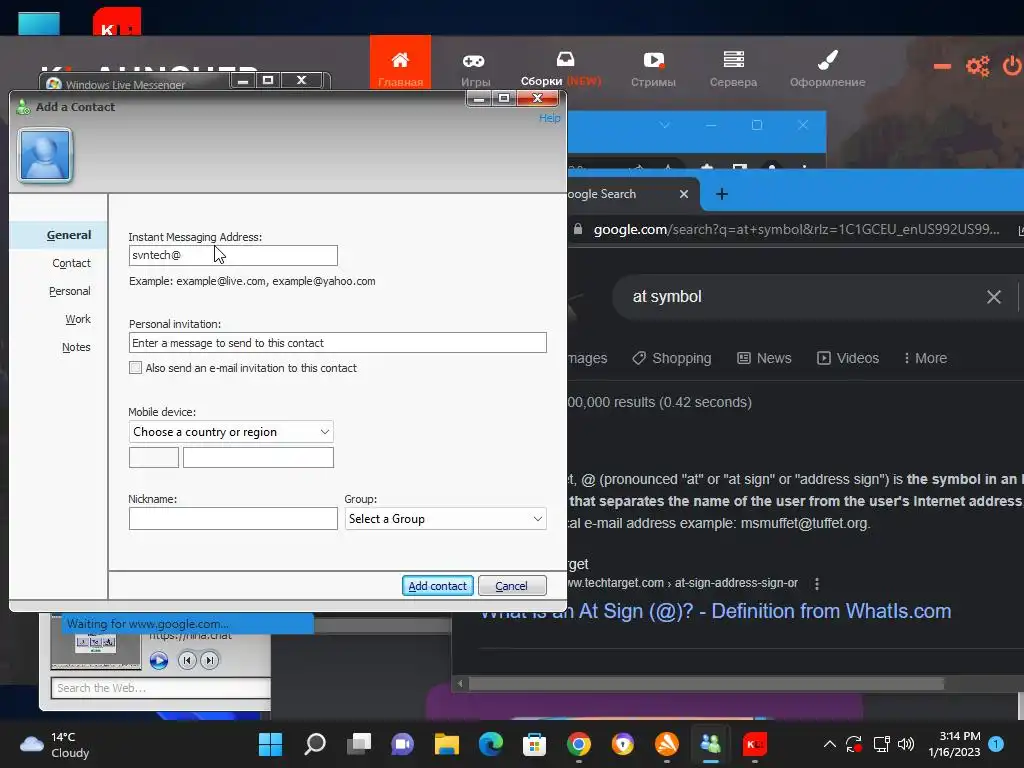The height and width of the screenshot is (768, 1024).
Task: Open the Windows Start menu
Action: click(270, 744)
